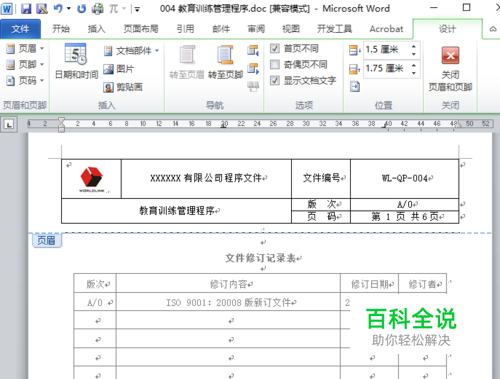The height and width of the screenshot is (379, 500).
Task: Open the 审阅 Review tab
Action: [256, 29]
